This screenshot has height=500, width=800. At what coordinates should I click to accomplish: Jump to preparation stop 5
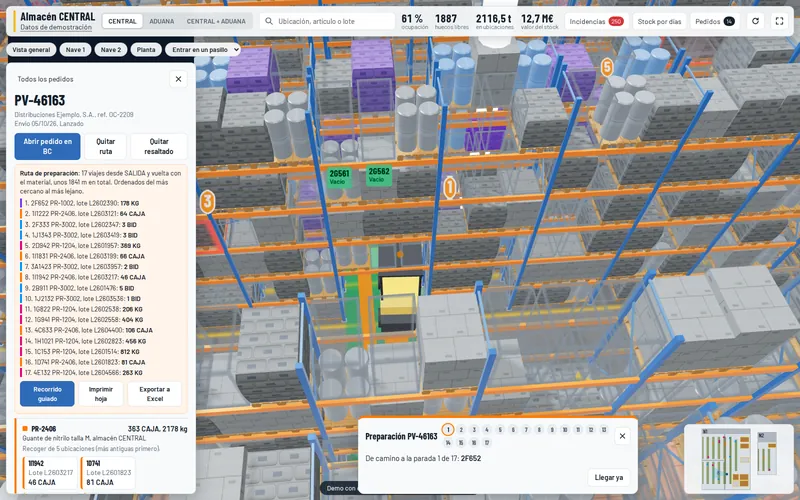coord(500,430)
